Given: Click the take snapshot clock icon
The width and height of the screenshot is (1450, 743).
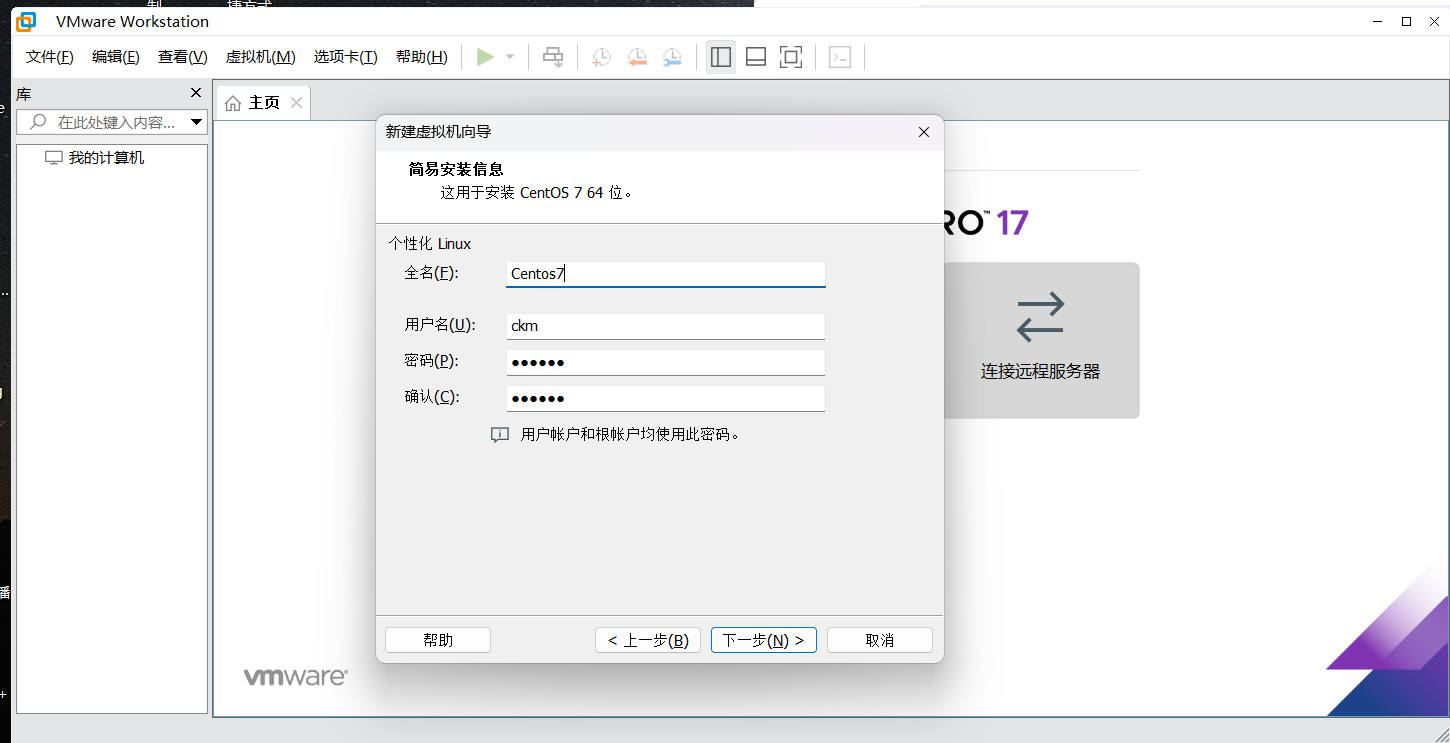Looking at the screenshot, I should tap(601, 57).
